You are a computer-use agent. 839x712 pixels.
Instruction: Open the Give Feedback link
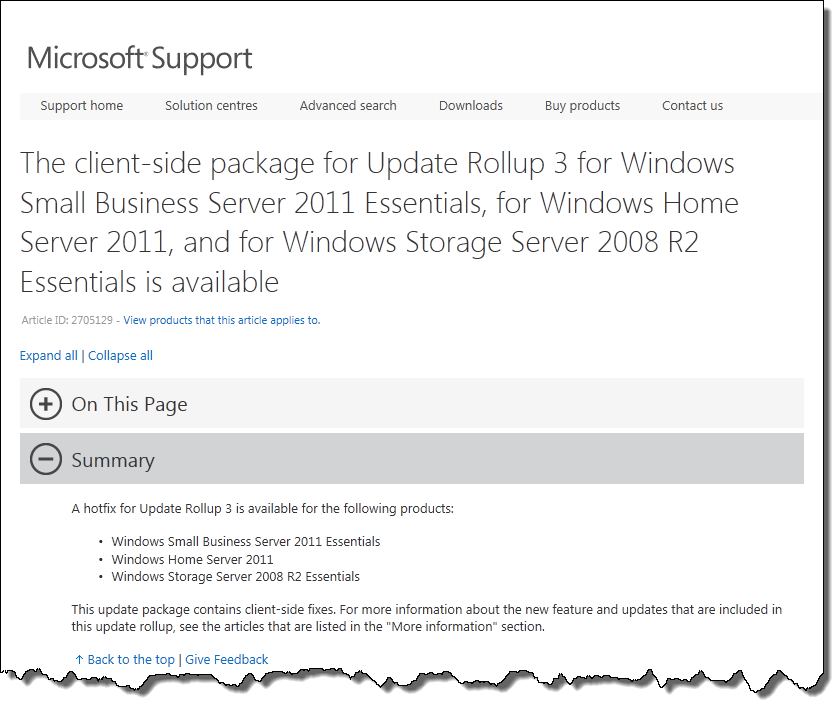pyautogui.click(x=226, y=660)
